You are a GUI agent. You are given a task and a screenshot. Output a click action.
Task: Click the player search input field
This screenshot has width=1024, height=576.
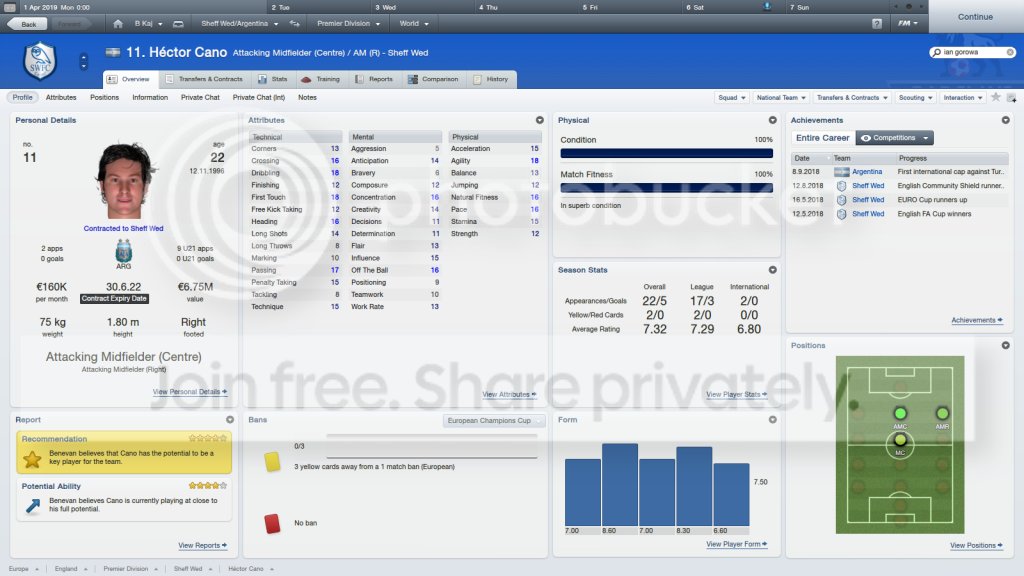(x=972, y=52)
